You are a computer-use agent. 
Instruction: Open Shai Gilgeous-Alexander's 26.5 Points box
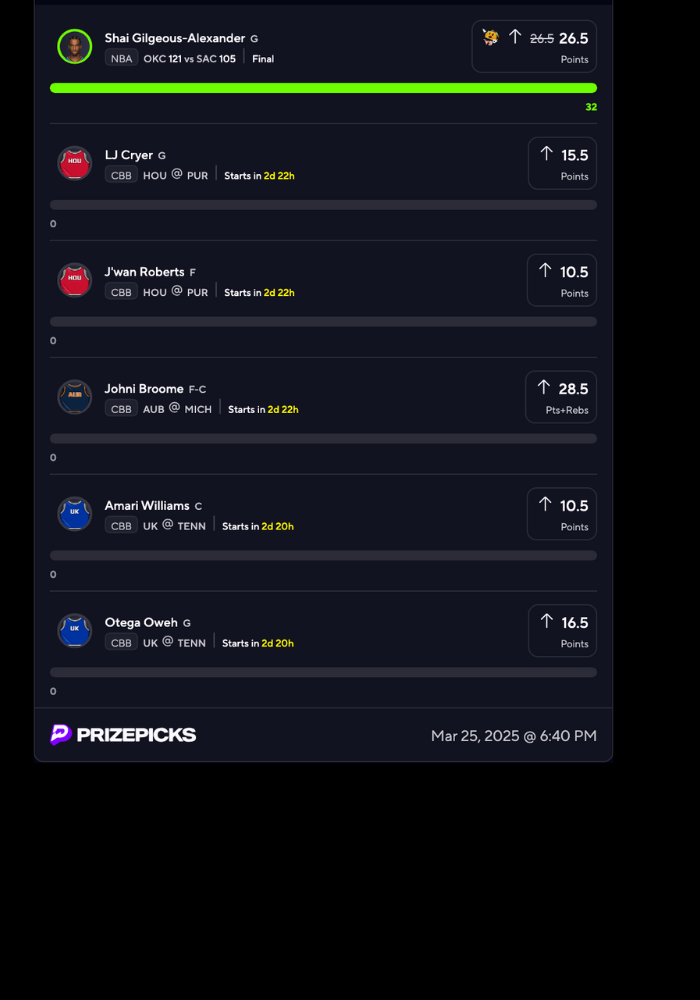point(534,47)
